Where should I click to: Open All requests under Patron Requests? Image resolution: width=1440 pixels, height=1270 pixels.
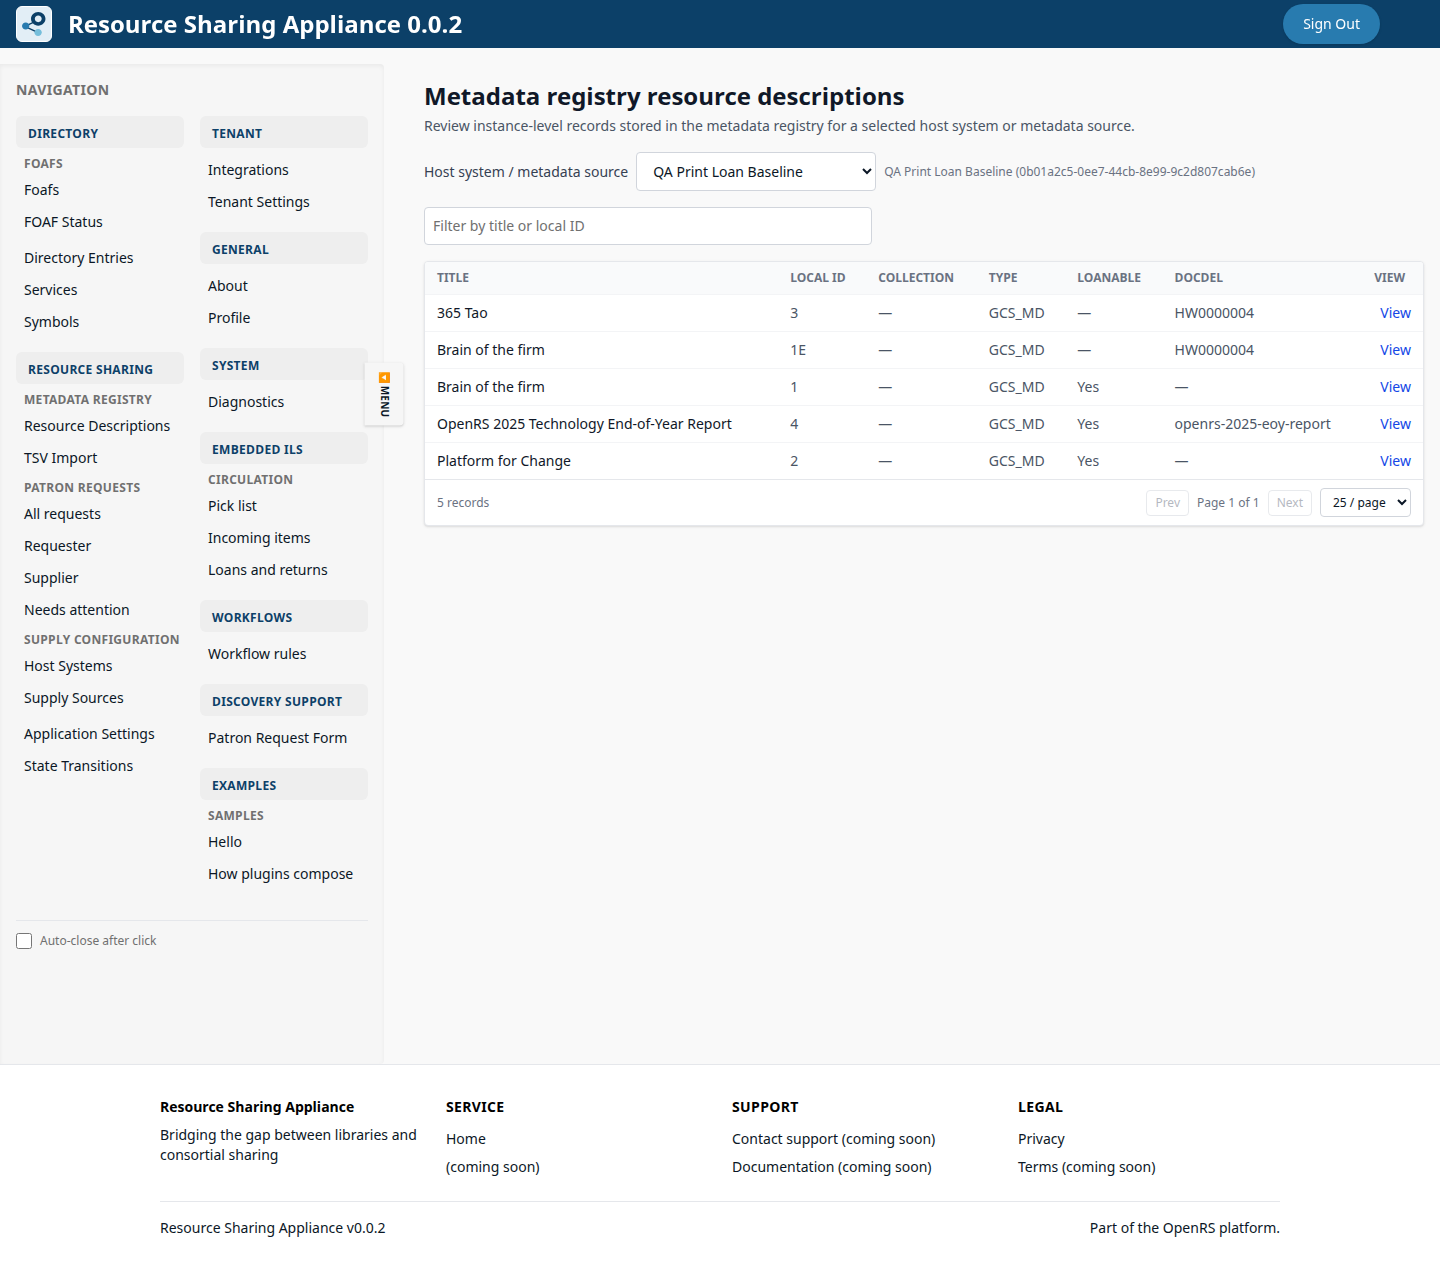(x=62, y=514)
